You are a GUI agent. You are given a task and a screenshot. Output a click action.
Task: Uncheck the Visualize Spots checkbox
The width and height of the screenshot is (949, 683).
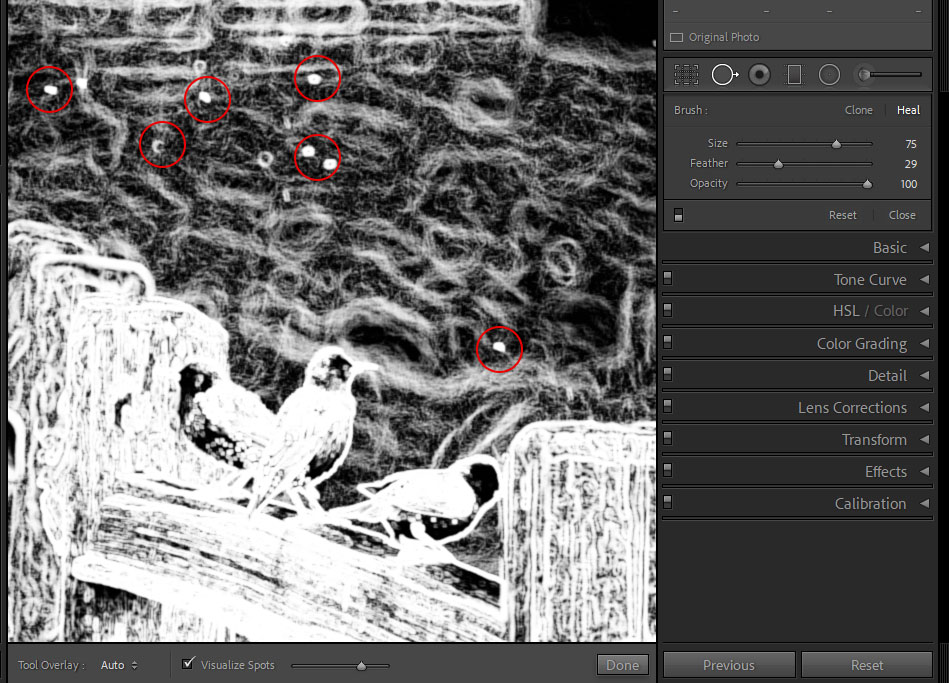(x=188, y=664)
